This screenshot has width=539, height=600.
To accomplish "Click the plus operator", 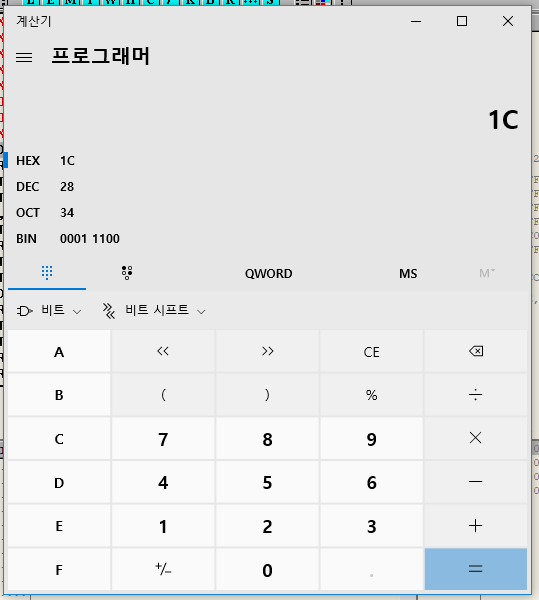I will click(475, 526).
